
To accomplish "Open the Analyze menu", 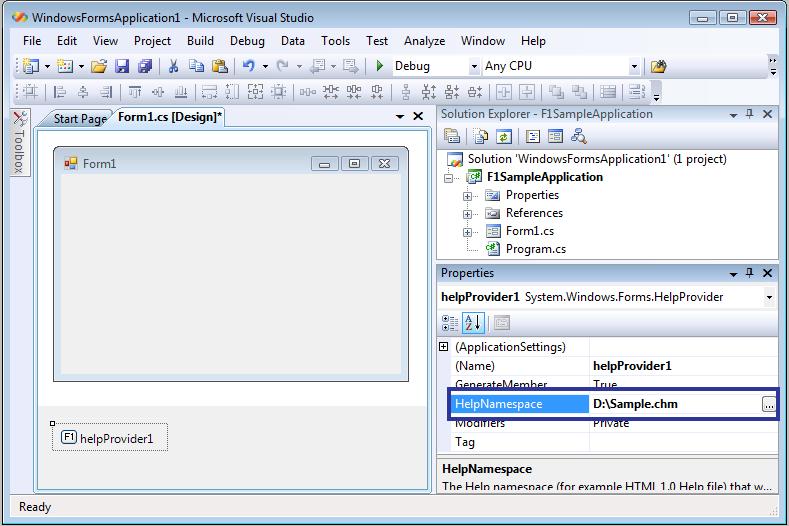I will (x=424, y=41).
